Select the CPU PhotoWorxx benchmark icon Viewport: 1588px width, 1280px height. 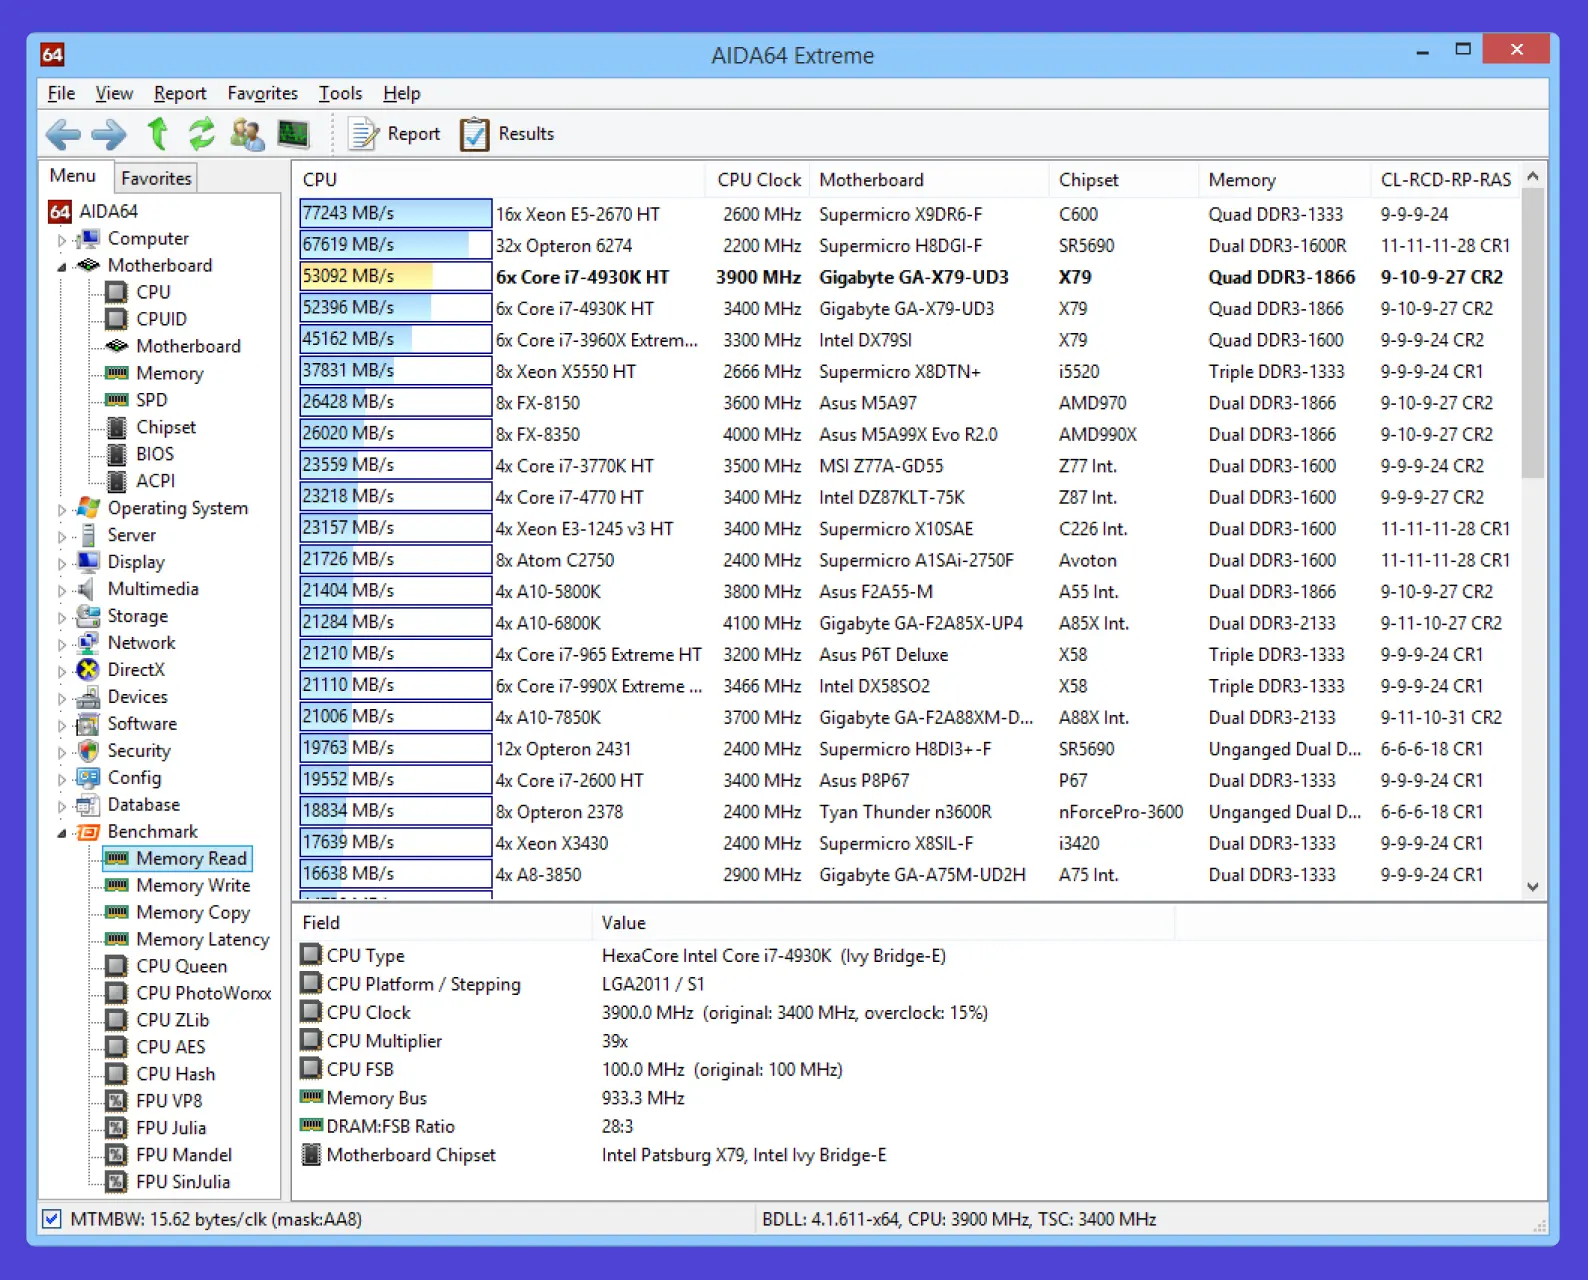click(117, 993)
